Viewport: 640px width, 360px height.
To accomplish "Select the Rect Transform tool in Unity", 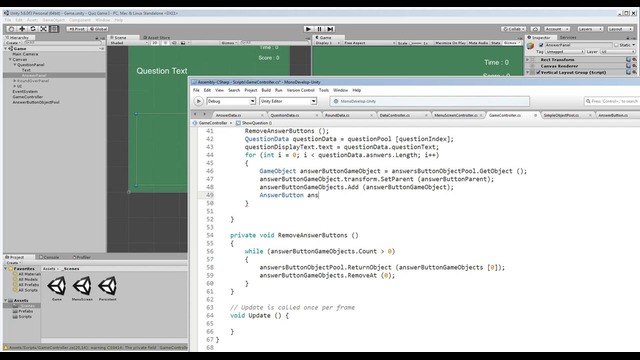I will pos(54,29).
